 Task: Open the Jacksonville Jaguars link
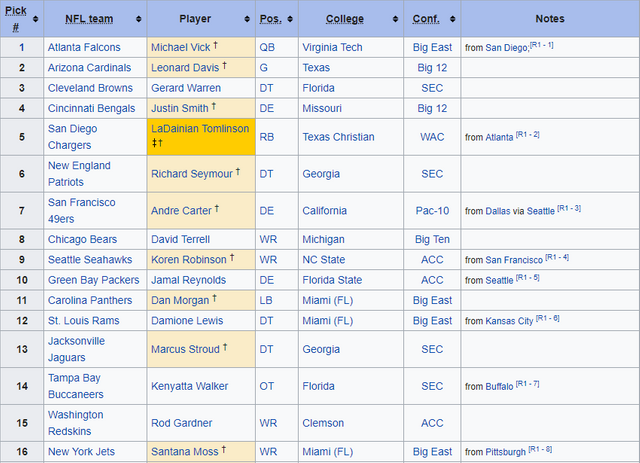click(76, 349)
